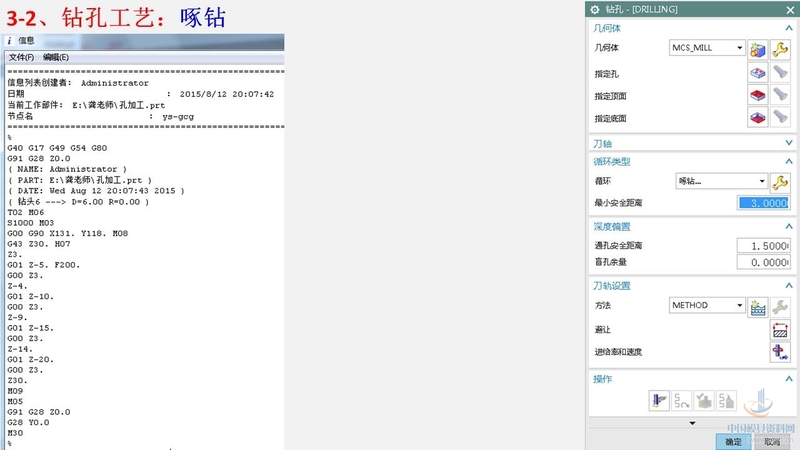This screenshot has width=800, height=450.
Task: Close the DRILLING dialog with the X
Action: pos(790,10)
